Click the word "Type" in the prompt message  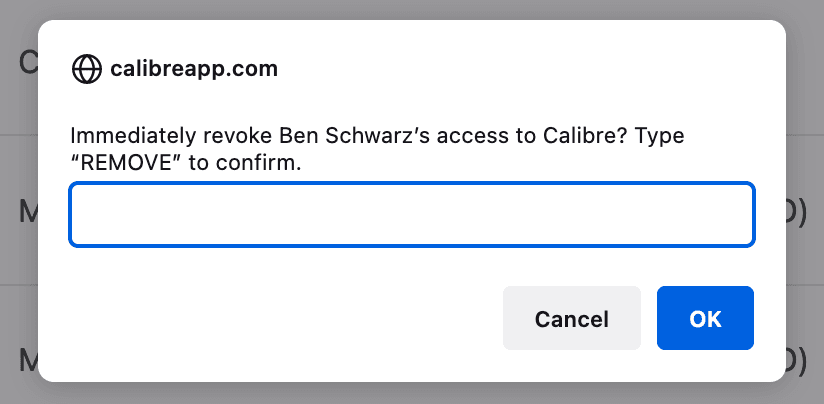pos(659,135)
